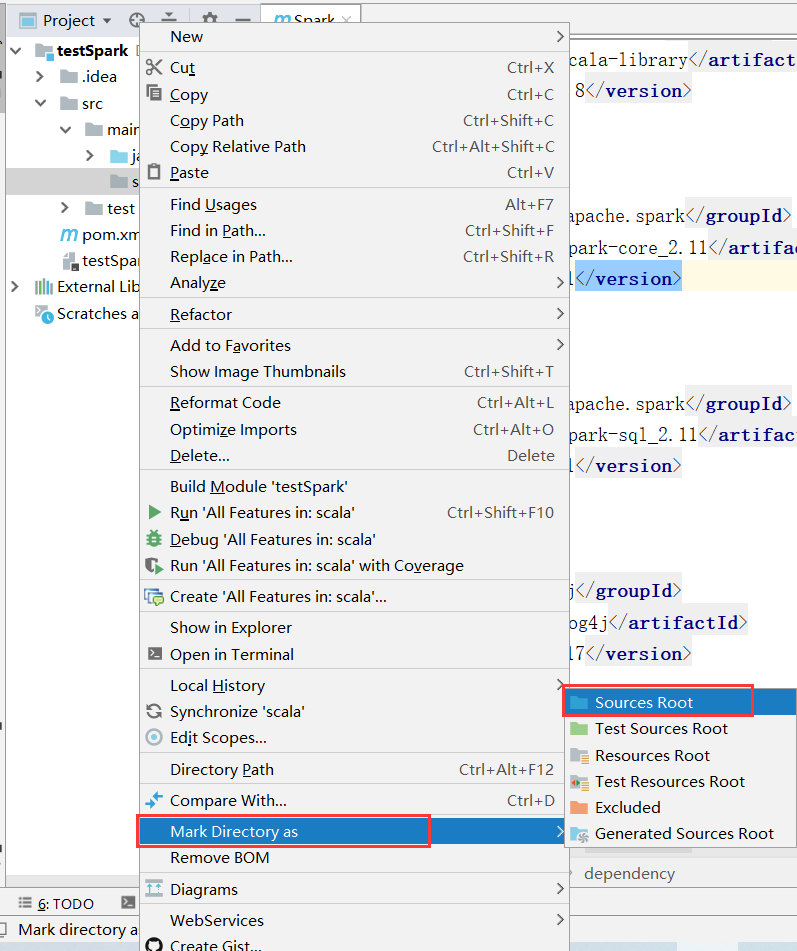Click the Cut scissors icon
The height and width of the screenshot is (951, 797).
pyautogui.click(x=154, y=67)
